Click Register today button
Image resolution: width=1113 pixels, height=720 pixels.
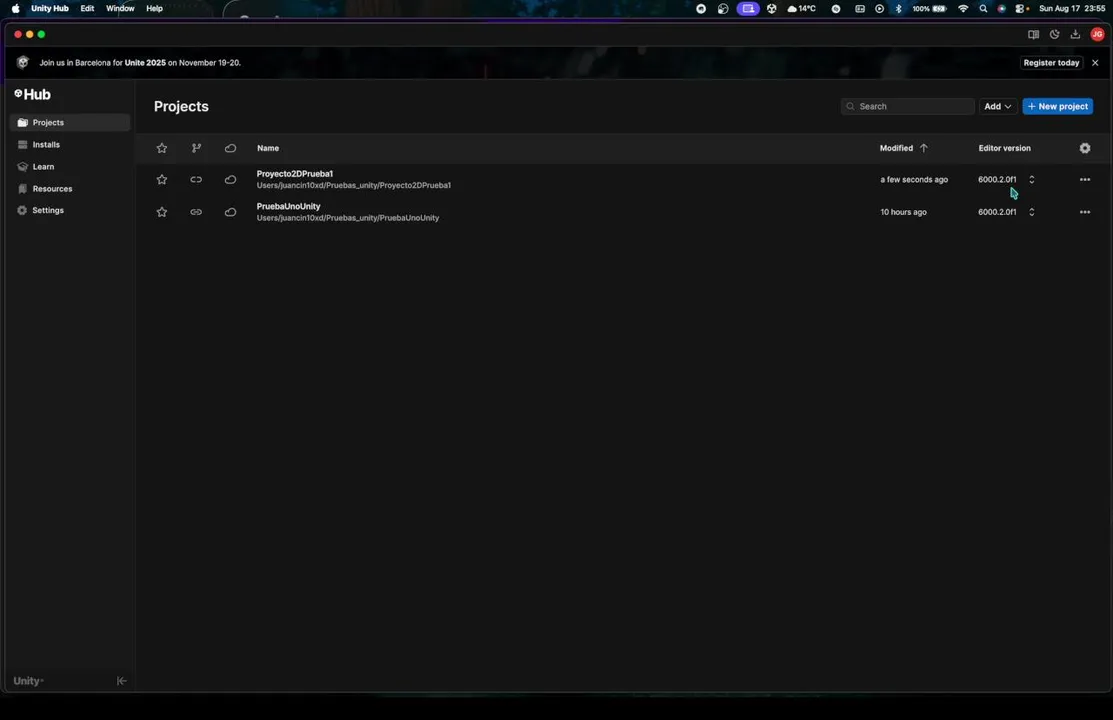coord(1051,63)
